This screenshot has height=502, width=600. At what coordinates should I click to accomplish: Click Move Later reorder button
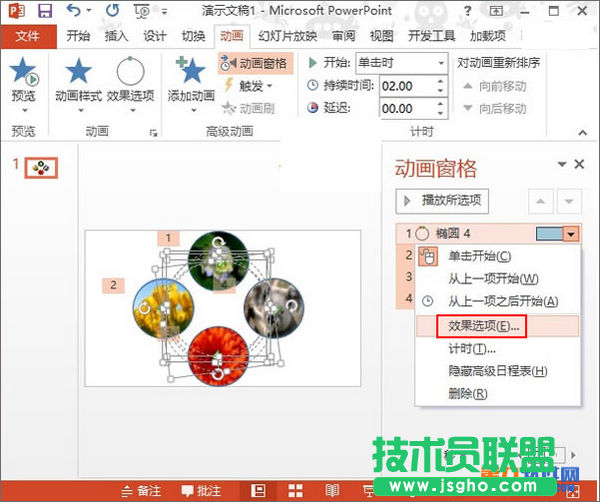494,109
